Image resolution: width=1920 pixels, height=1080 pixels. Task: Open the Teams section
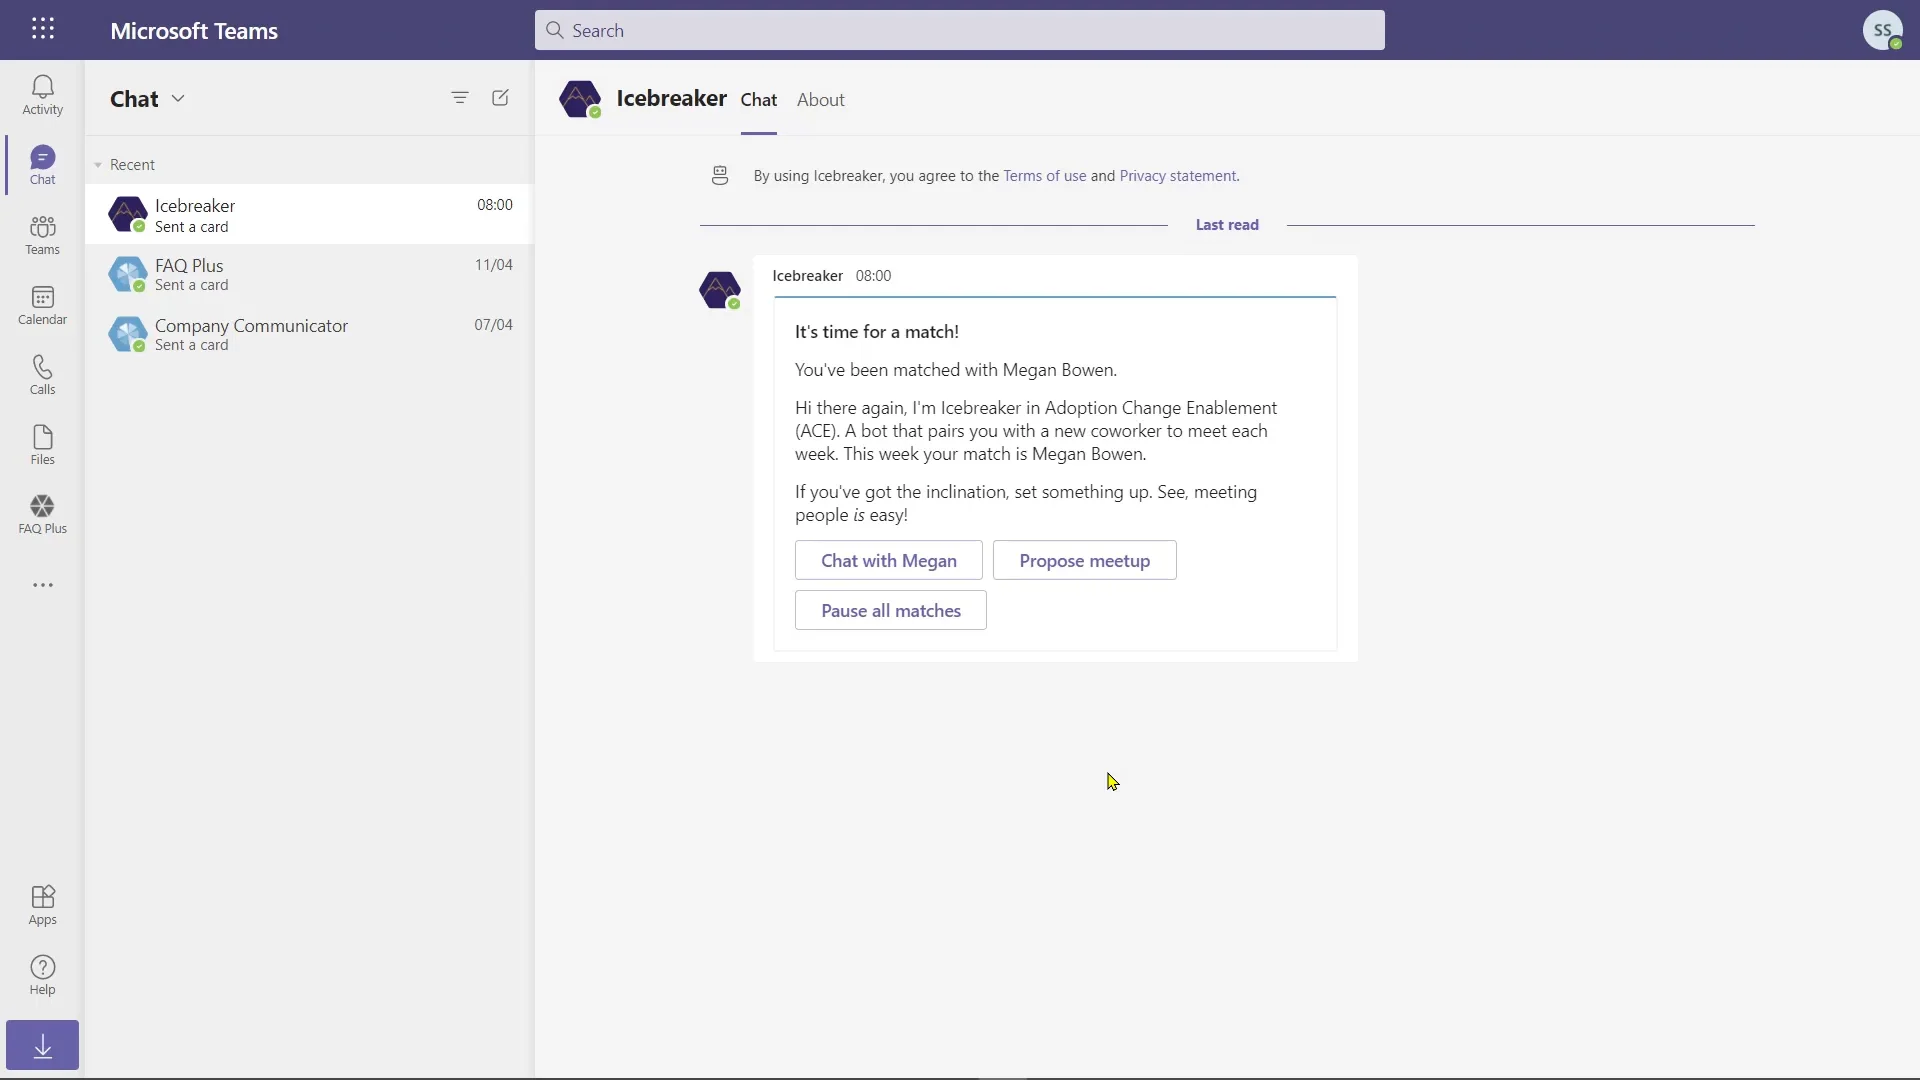pos(42,235)
